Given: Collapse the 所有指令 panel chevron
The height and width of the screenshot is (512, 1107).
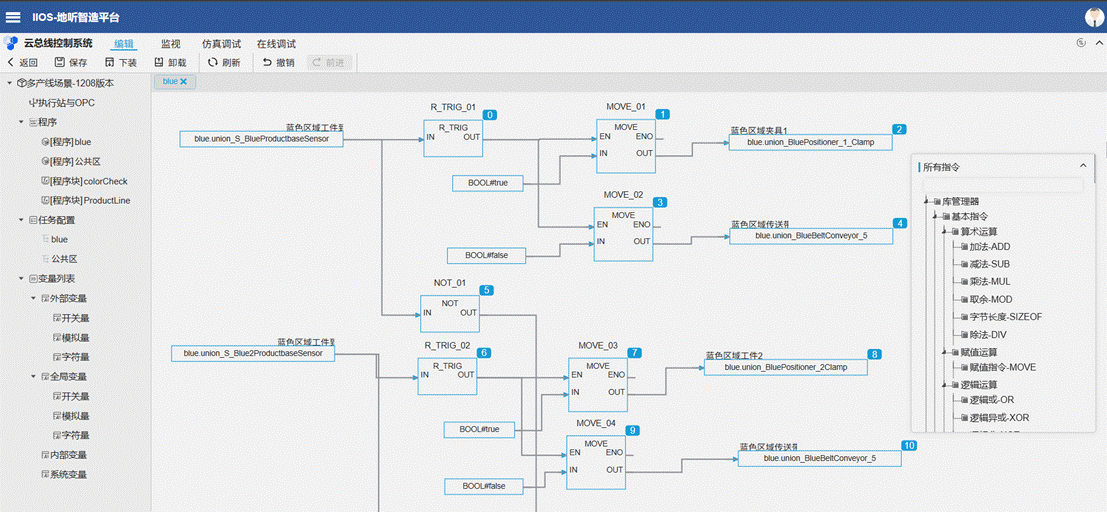Looking at the screenshot, I should (1082, 166).
